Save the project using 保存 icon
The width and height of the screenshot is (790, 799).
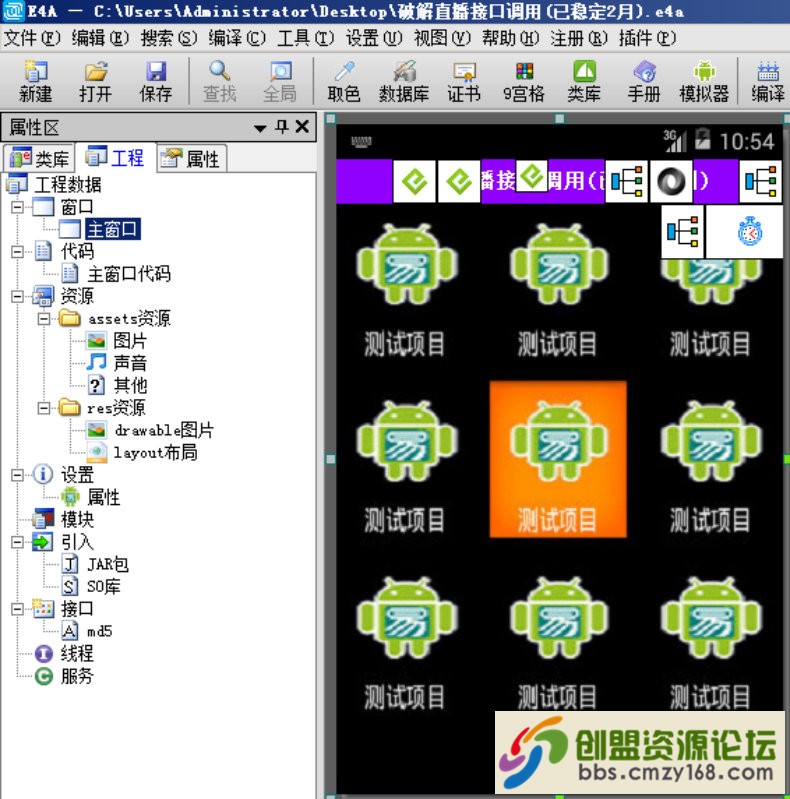[x=155, y=82]
